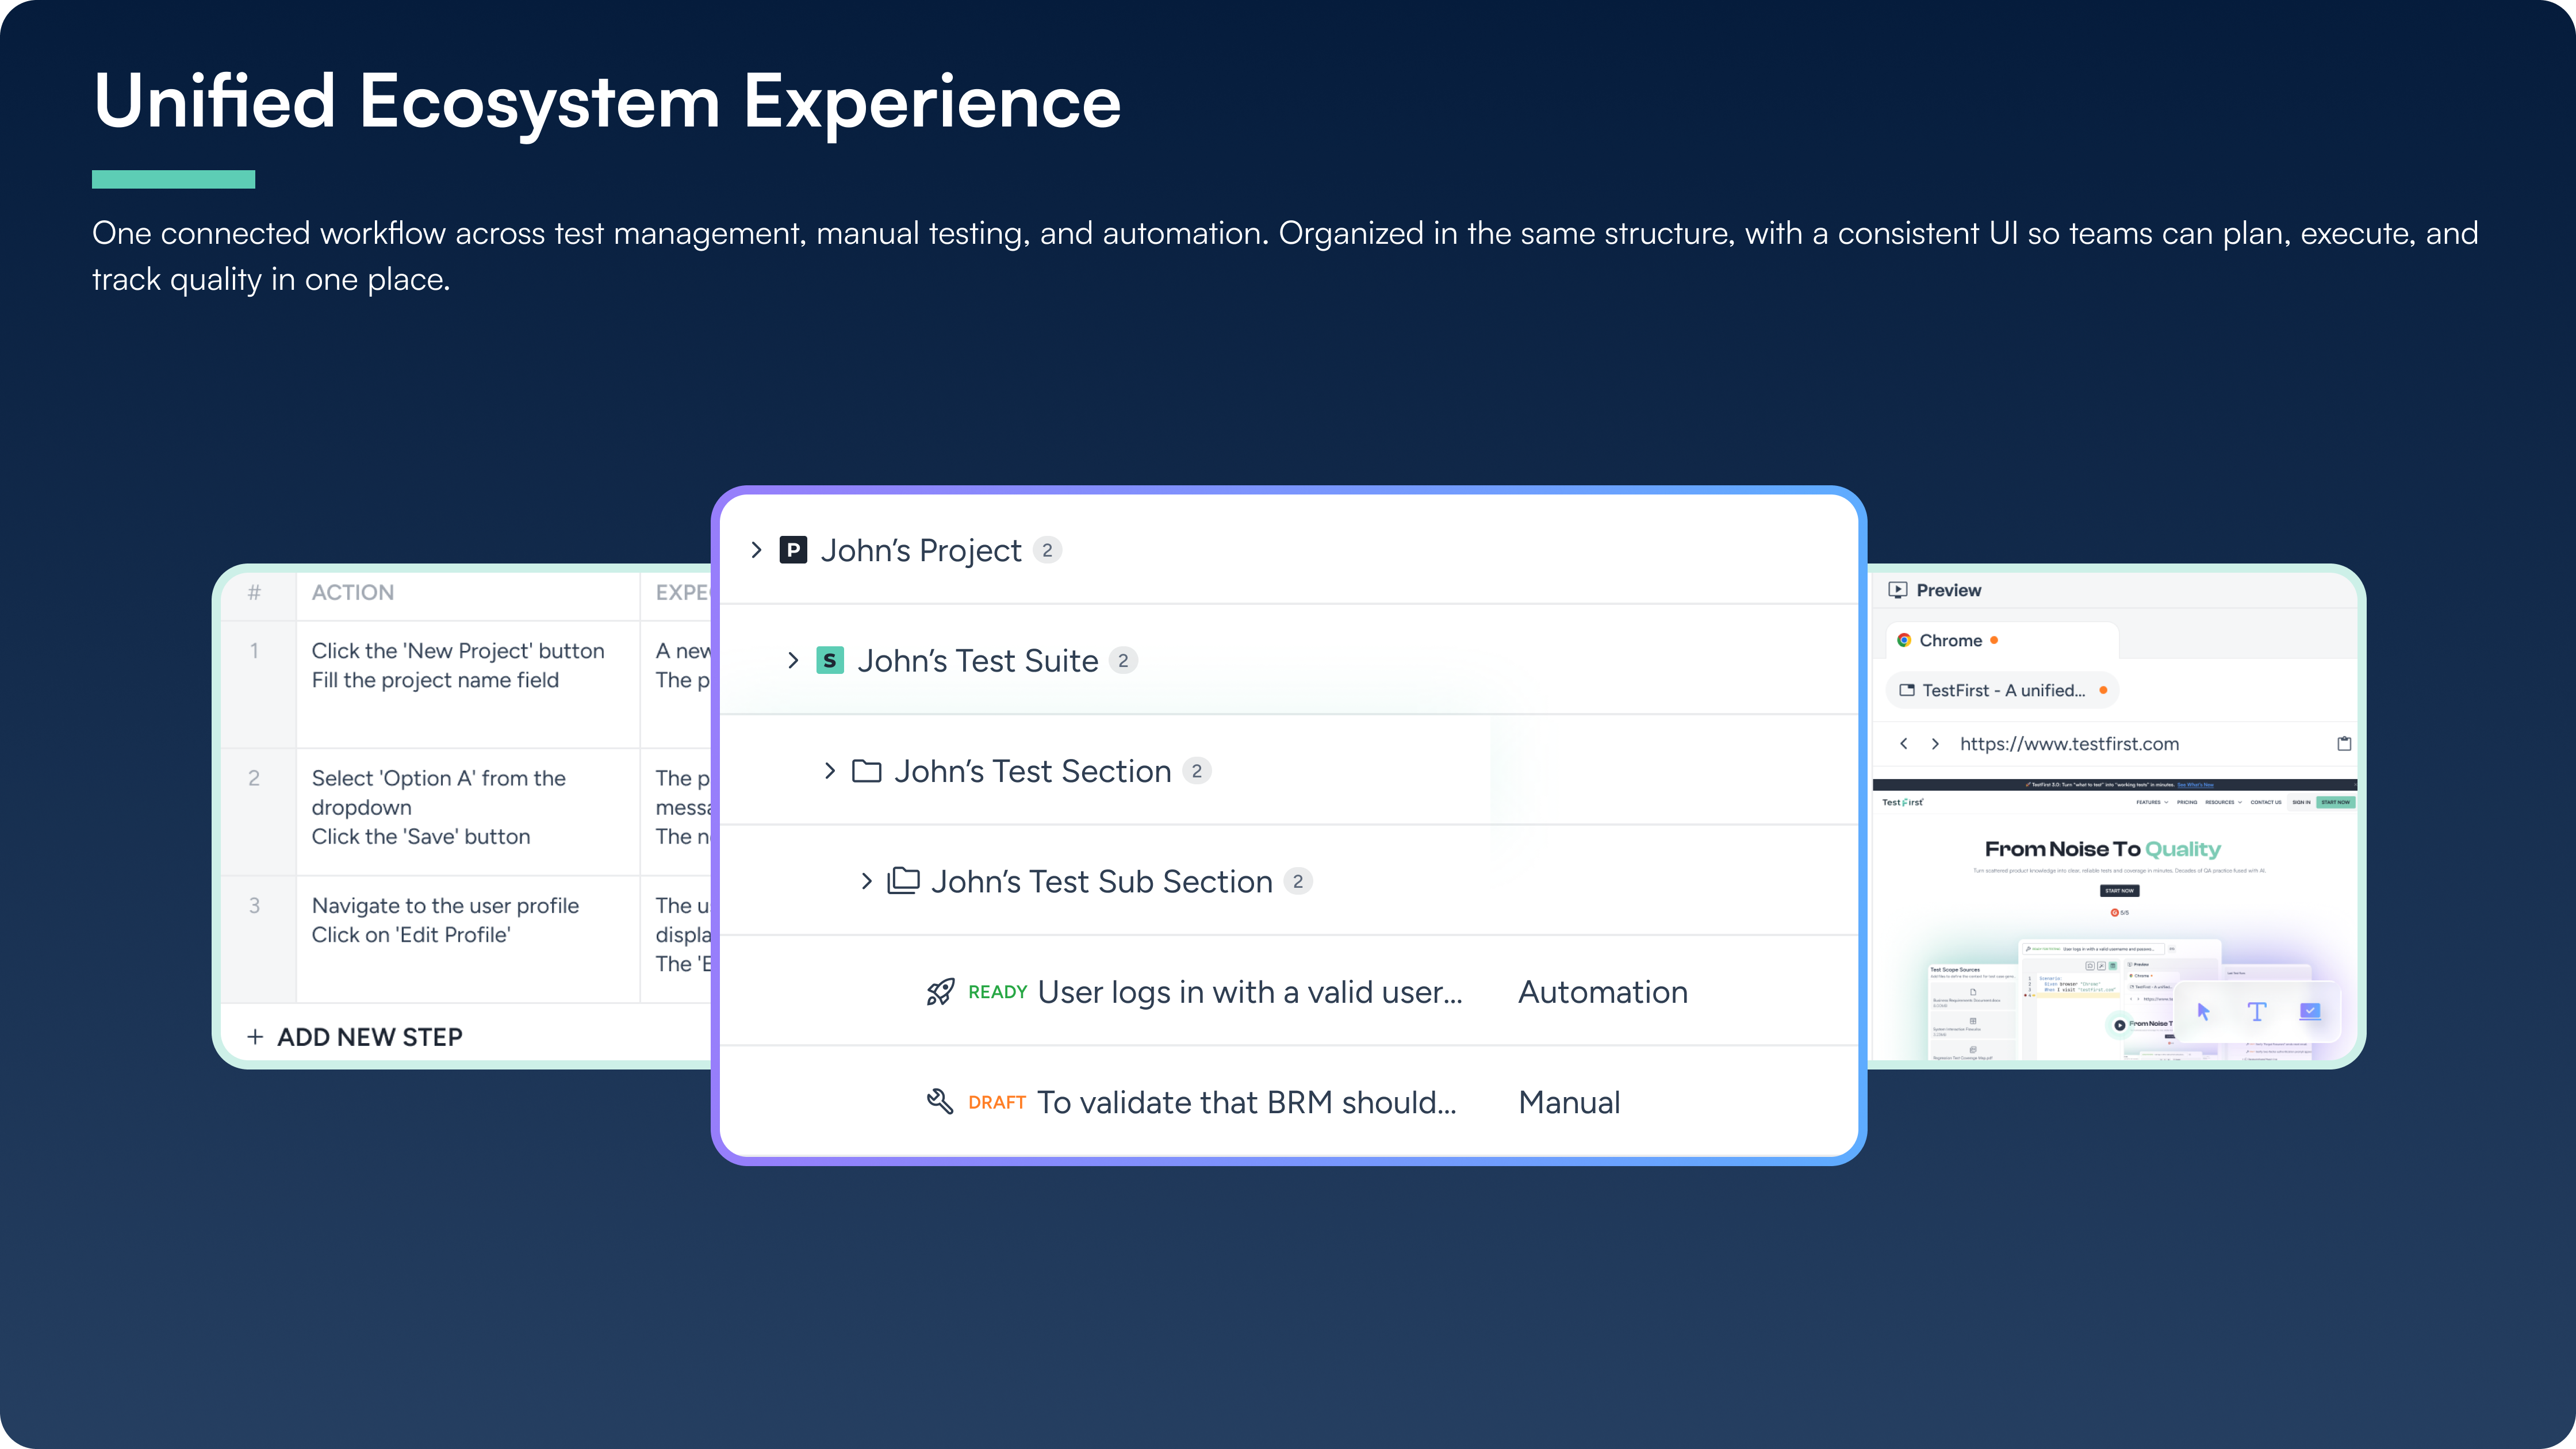Click the URL address field
2576x1449 pixels.
point(2069,743)
